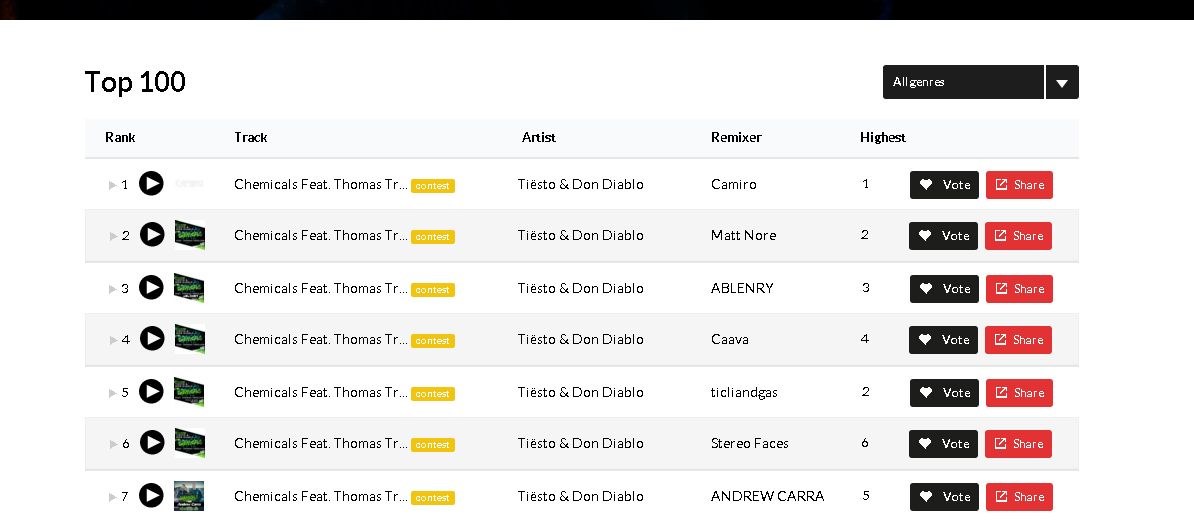The height and width of the screenshot is (520, 1194).
Task: Open the All genres dropdown arrow
Action: [x=1062, y=82]
